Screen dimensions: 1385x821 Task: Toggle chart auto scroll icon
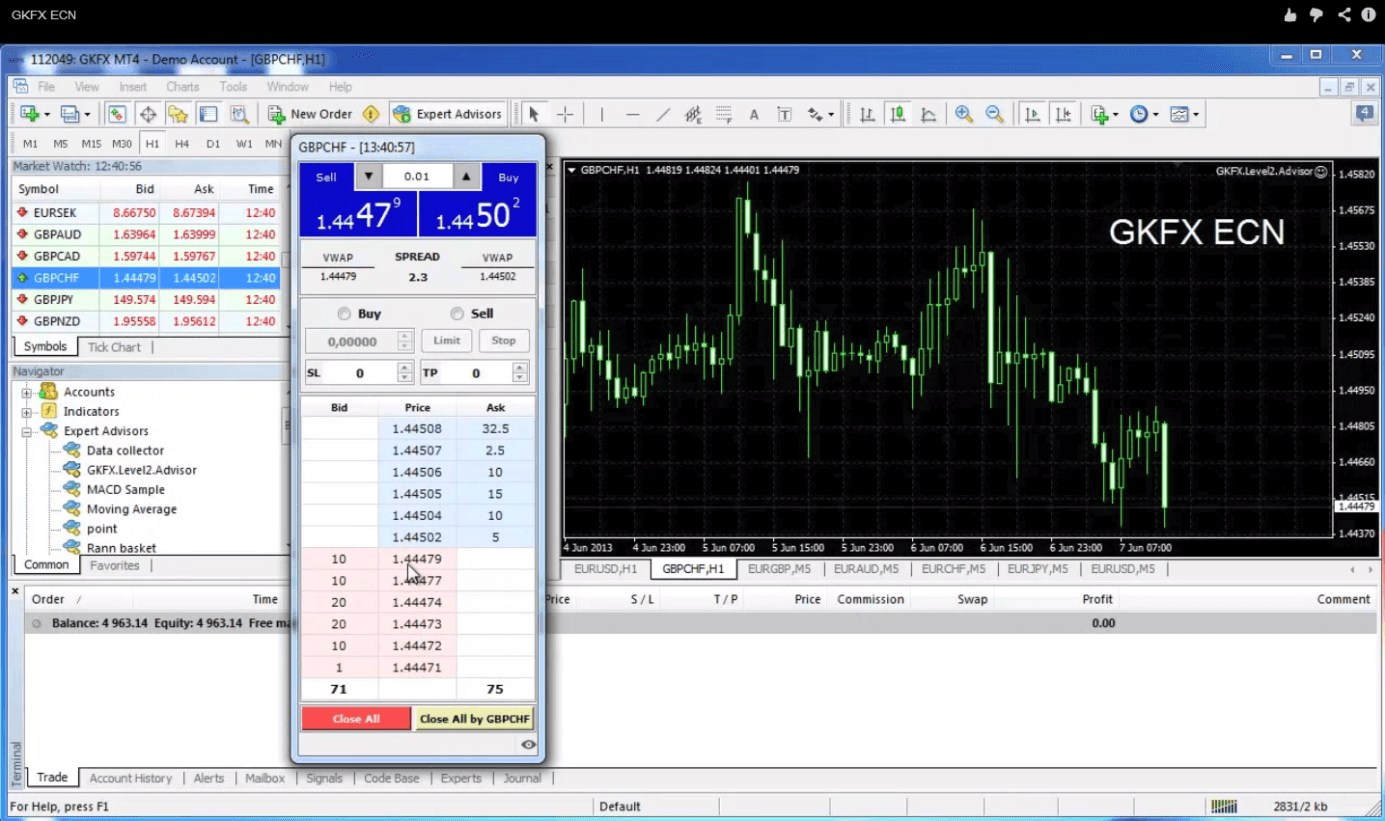click(x=1032, y=114)
